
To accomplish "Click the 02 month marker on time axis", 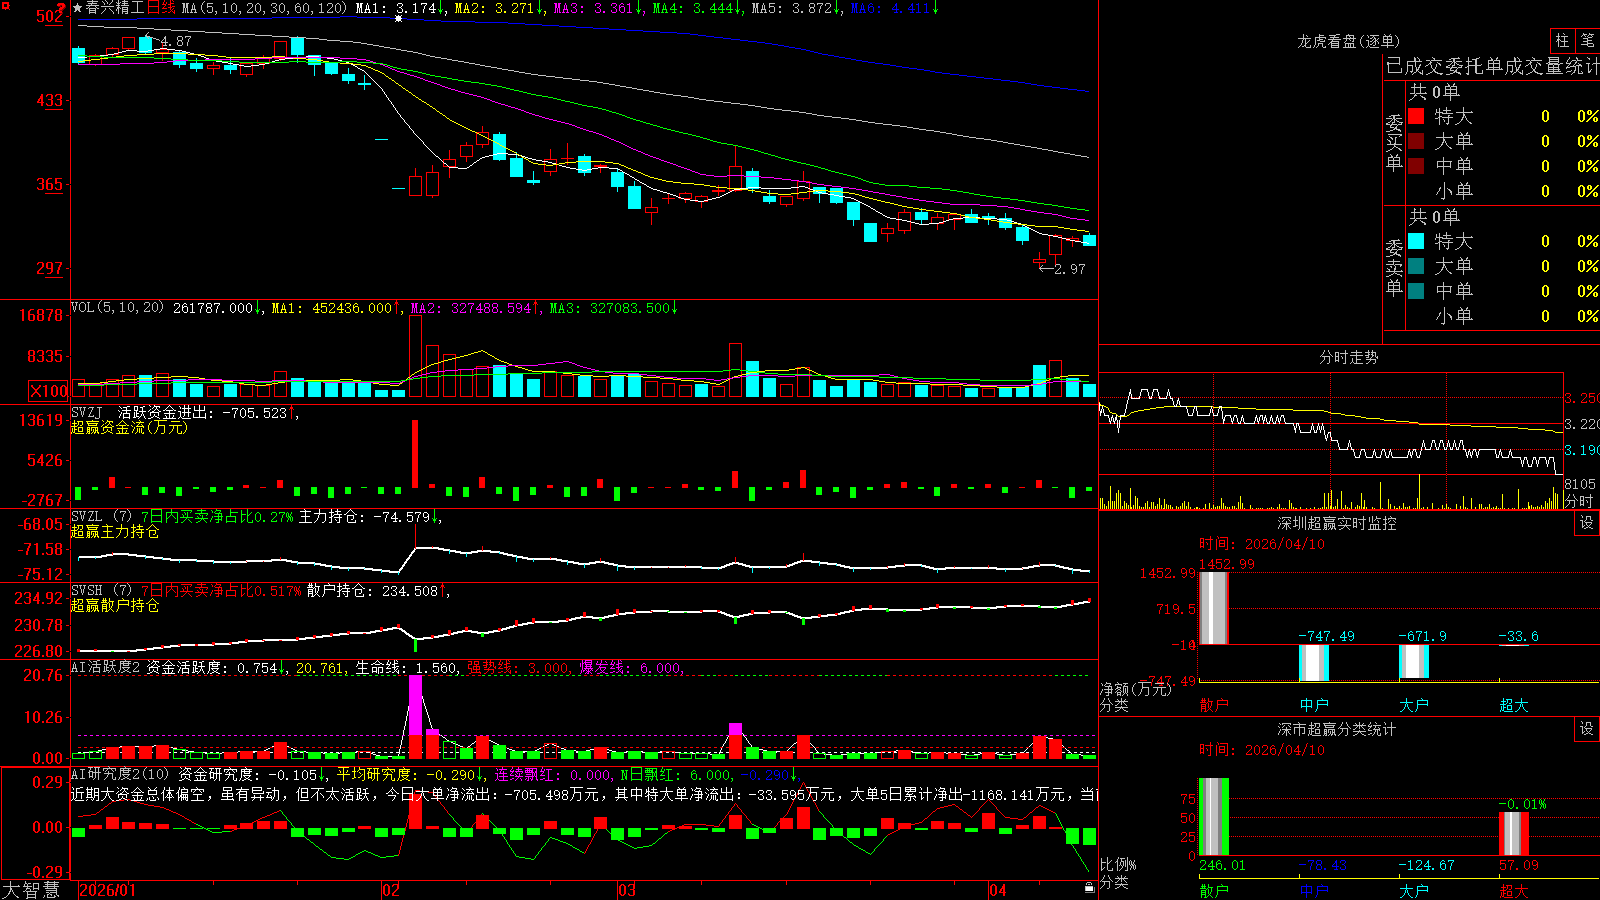I will point(391,890).
